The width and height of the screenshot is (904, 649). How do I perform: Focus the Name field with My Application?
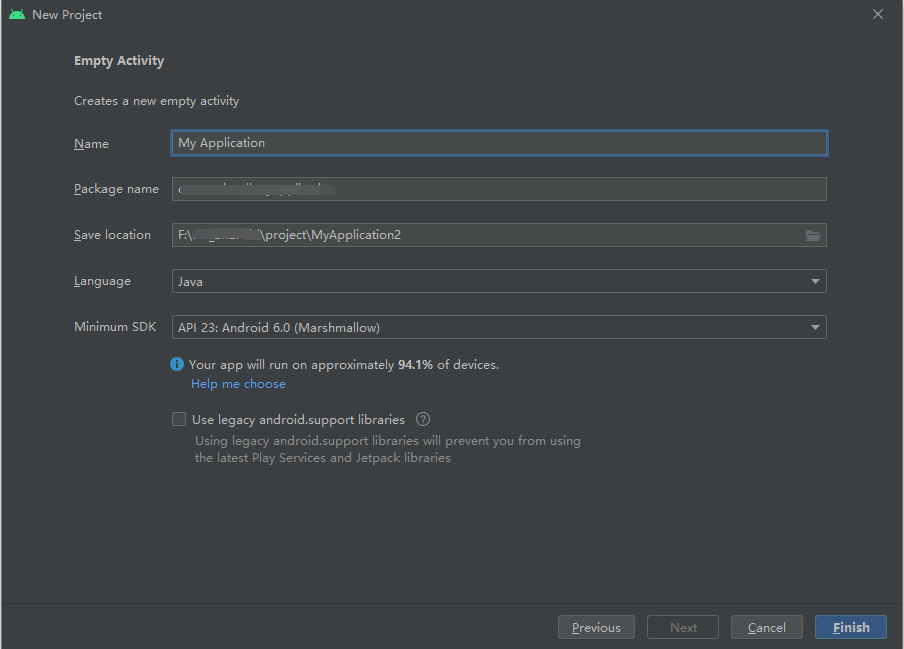[x=499, y=143]
